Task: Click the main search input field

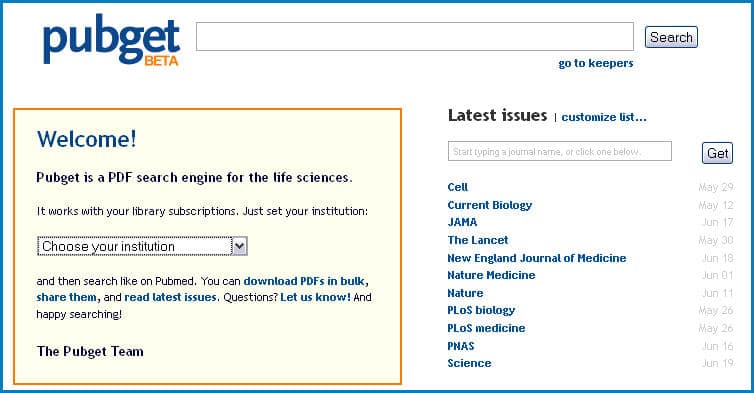Action: click(x=415, y=36)
